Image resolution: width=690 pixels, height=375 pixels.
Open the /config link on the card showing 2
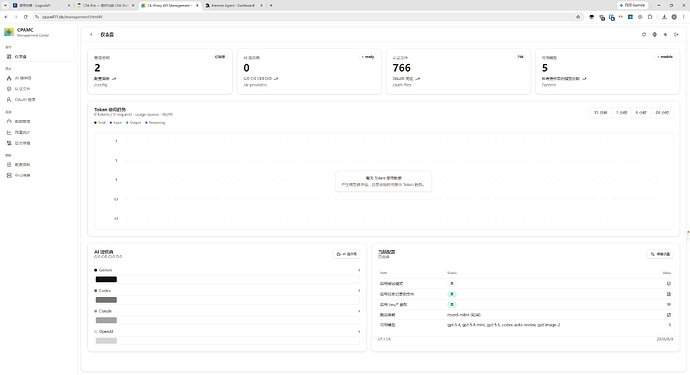[x=101, y=85]
